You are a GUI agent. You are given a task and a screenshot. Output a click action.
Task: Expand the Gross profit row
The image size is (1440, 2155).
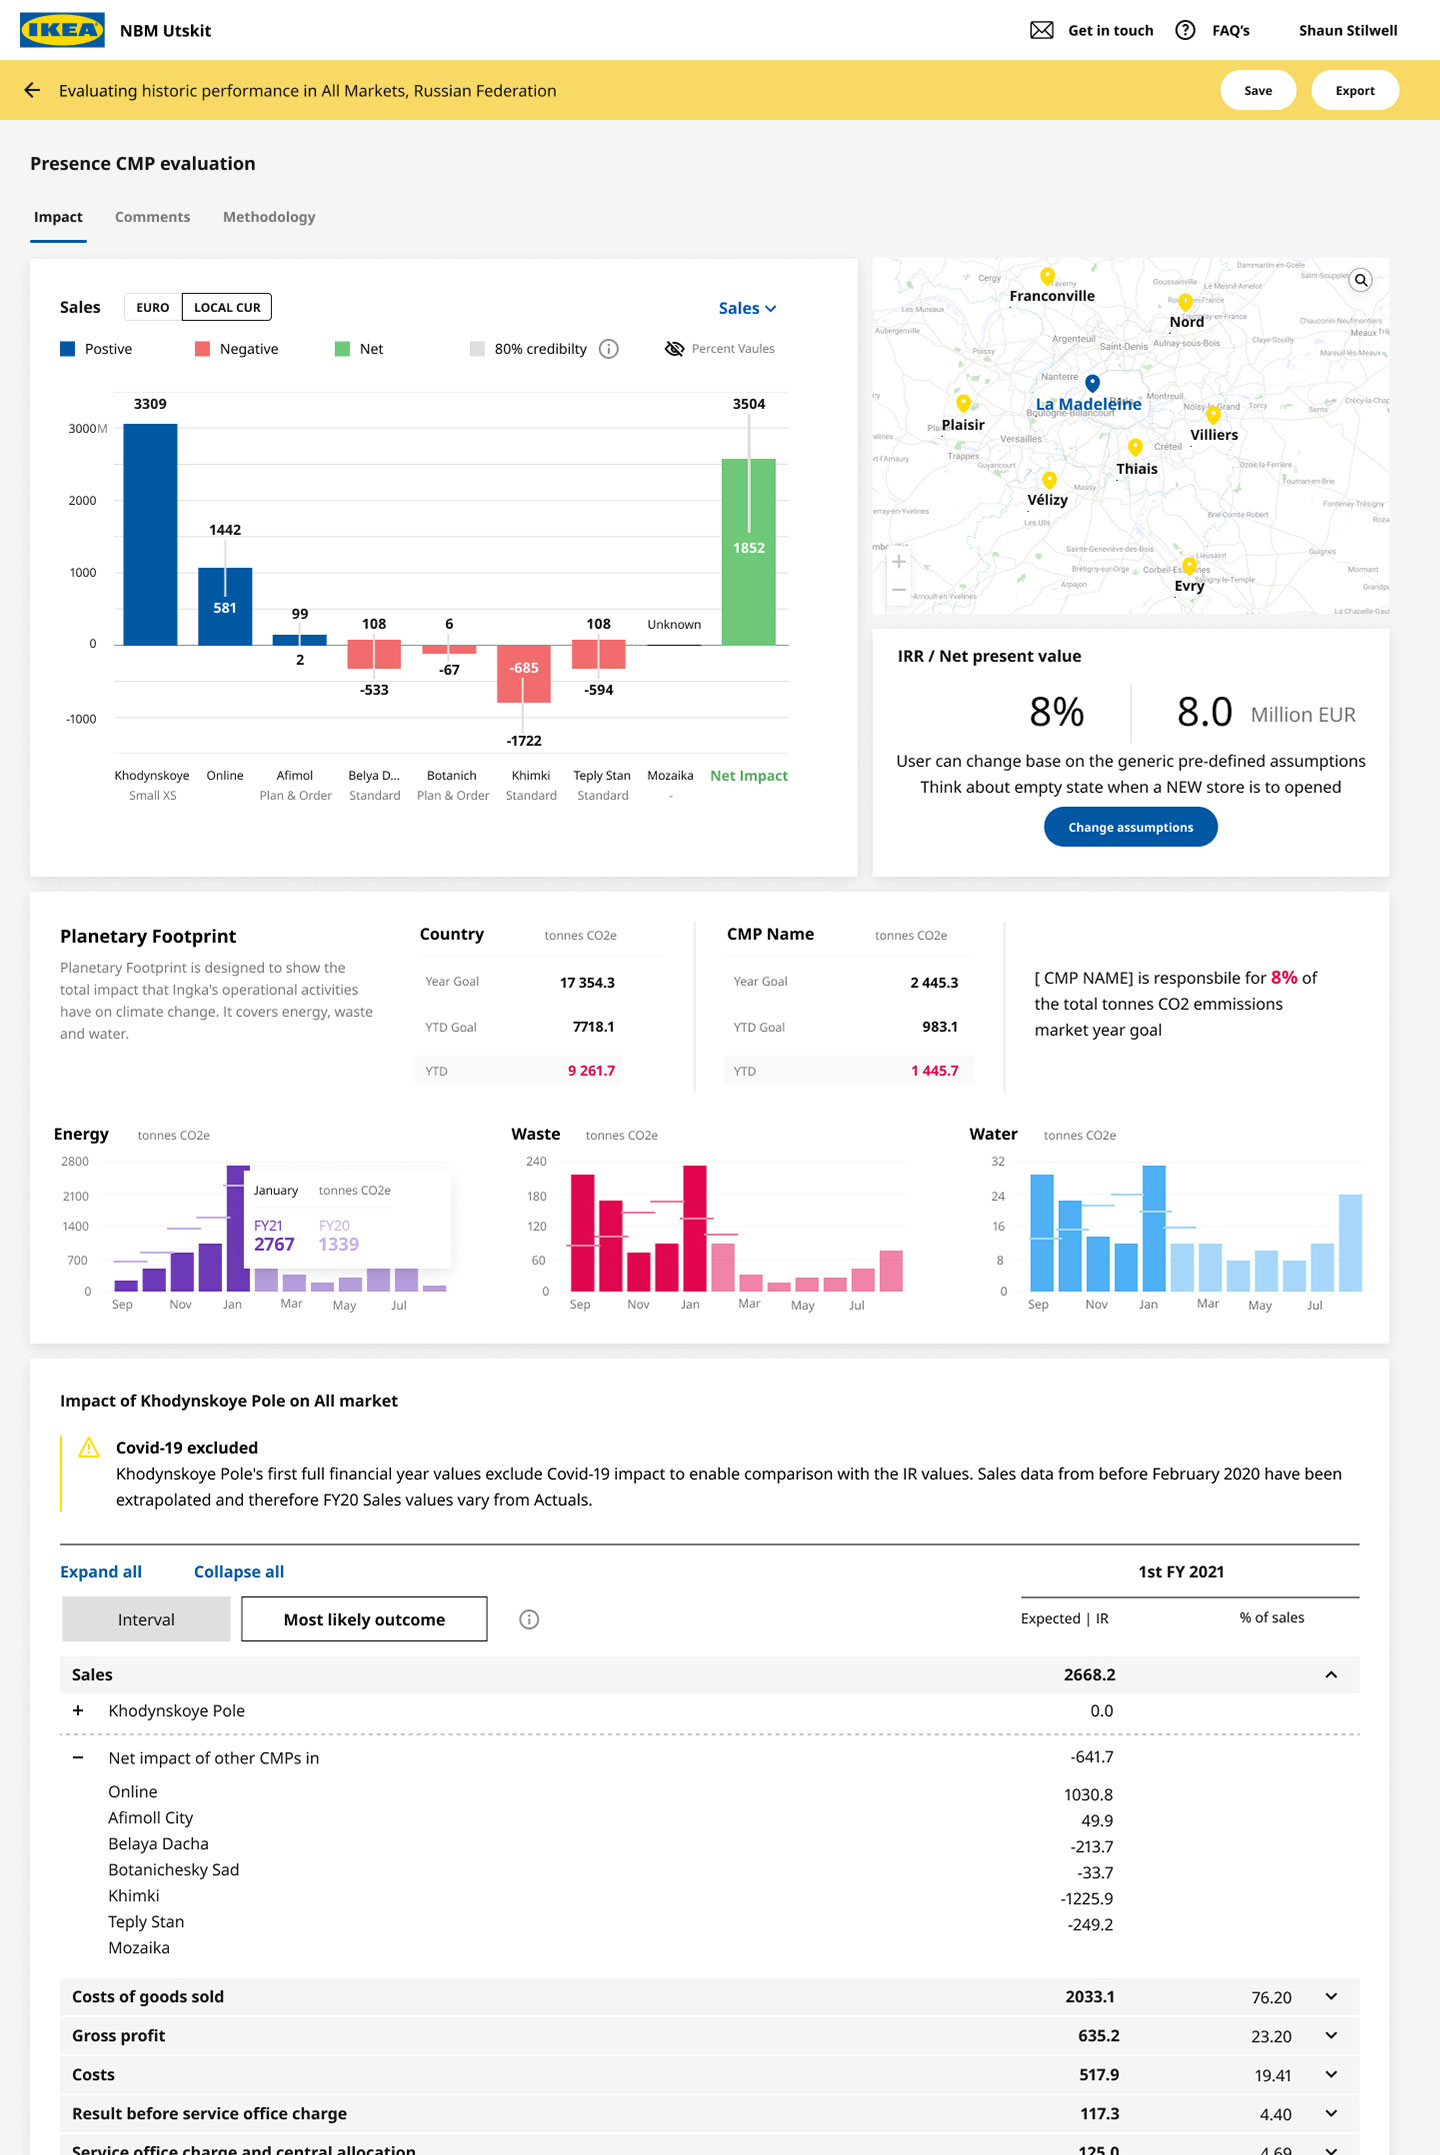coord(1331,2036)
